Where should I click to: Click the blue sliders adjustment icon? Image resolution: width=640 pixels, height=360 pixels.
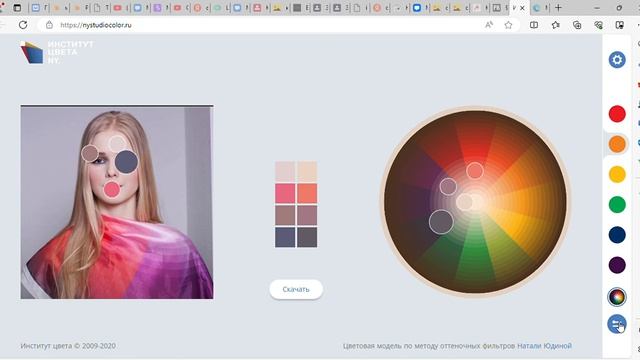[617, 324]
